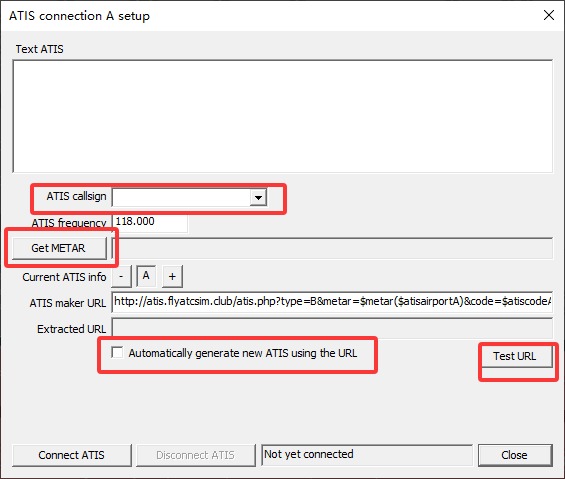The image size is (565, 479).
Task: Advance ATIS info letter with plus button
Action: tap(172, 276)
